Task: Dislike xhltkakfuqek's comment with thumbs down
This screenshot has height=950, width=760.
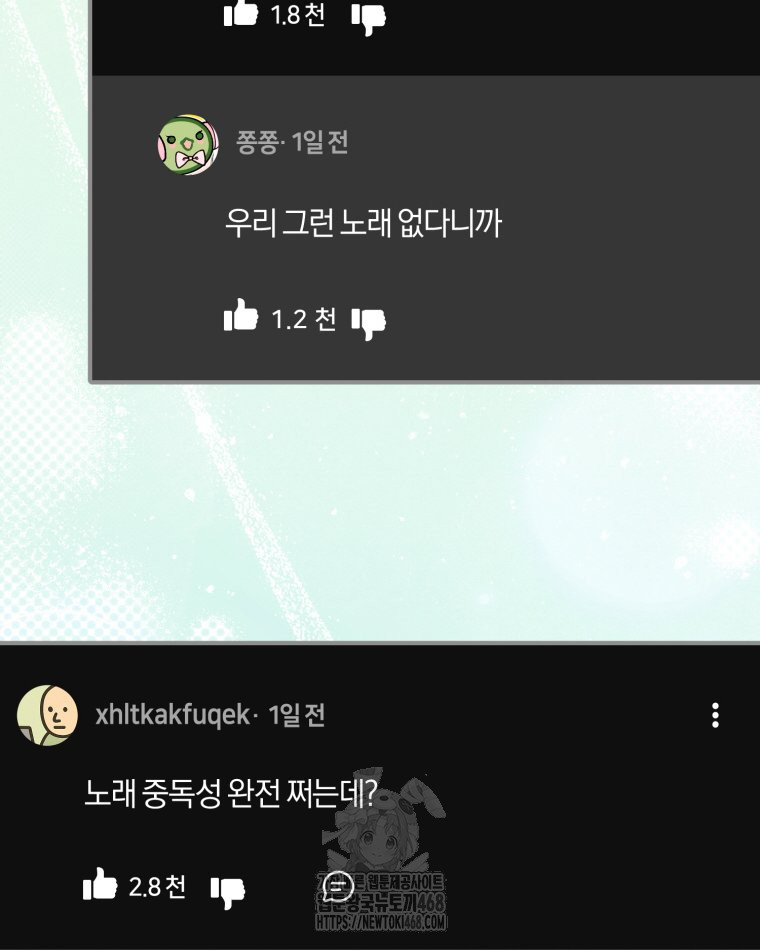Action: (228, 892)
